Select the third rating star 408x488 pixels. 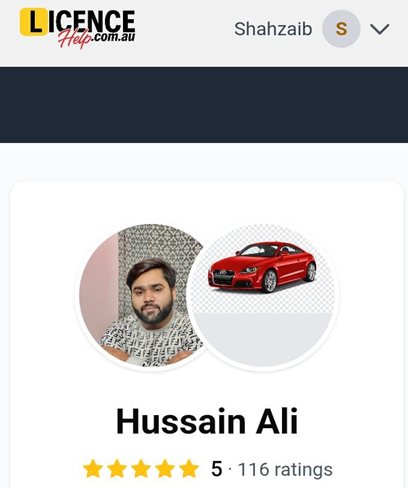[x=141, y=469]
